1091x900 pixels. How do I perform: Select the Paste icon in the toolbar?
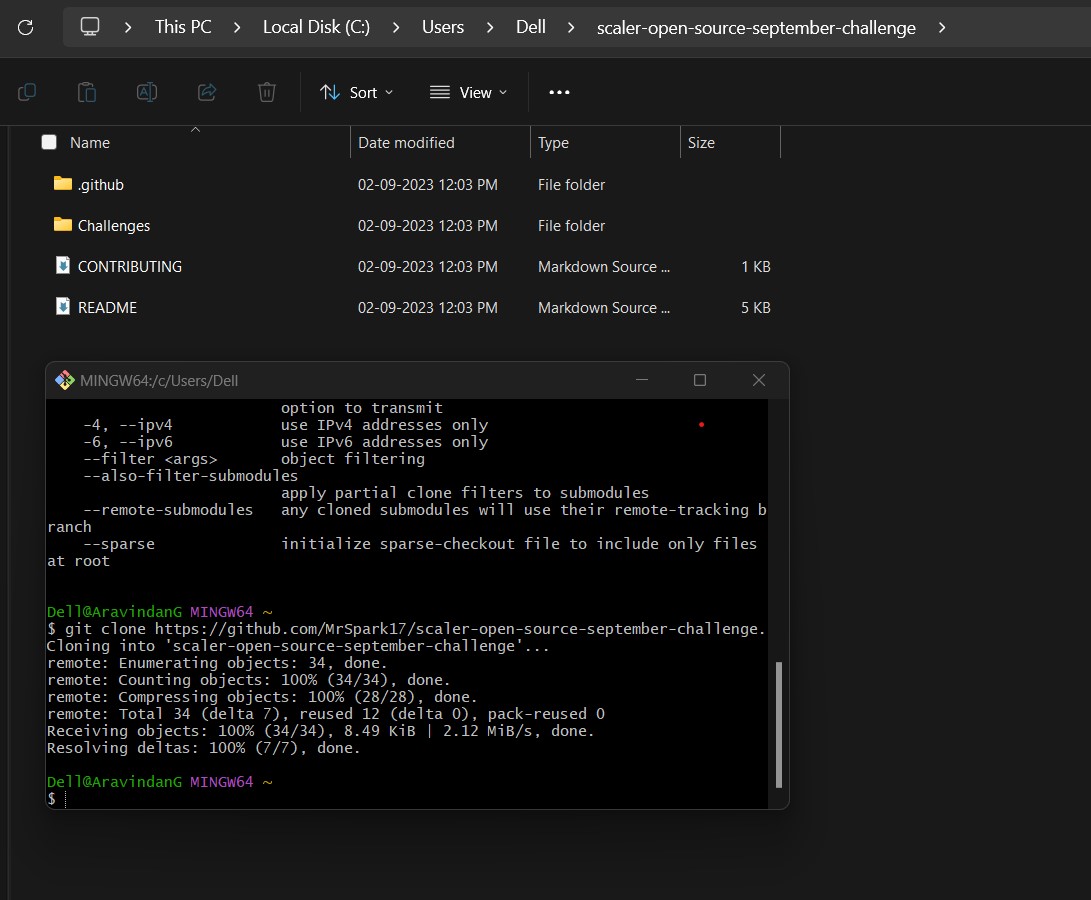(x=87, y=91)
